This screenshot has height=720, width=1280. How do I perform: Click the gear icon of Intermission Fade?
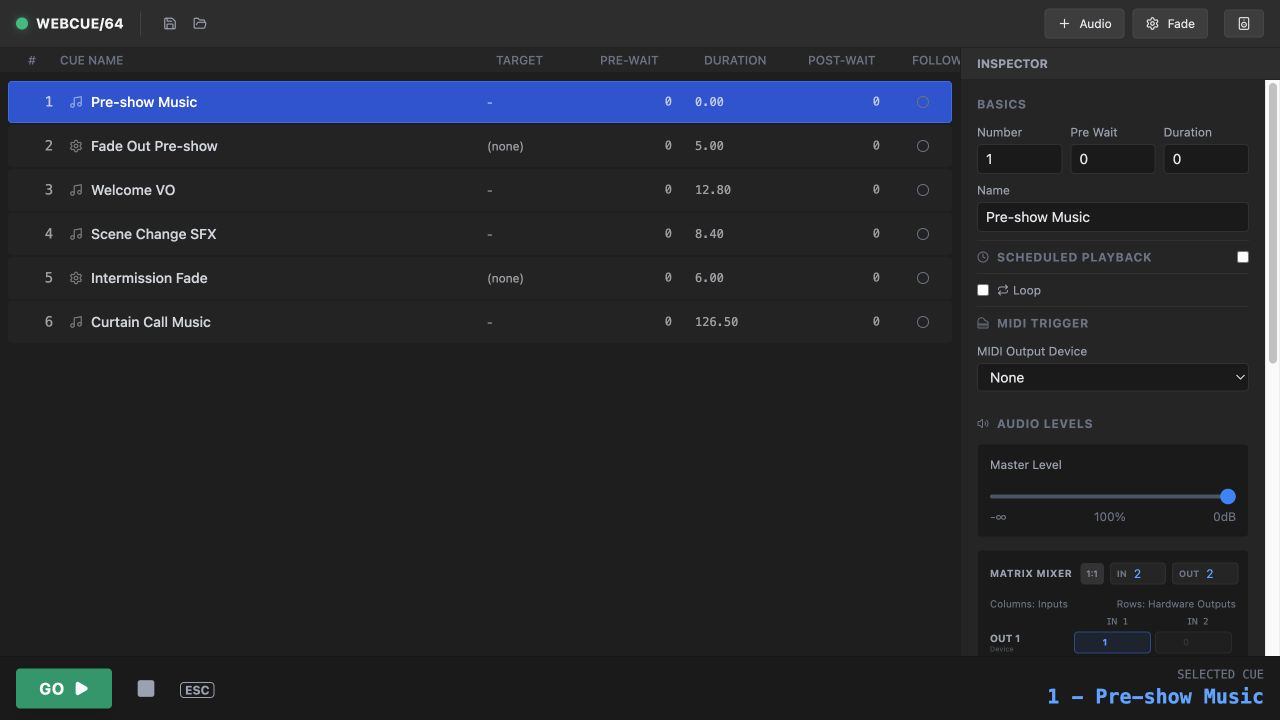click(x=76, y=278)
